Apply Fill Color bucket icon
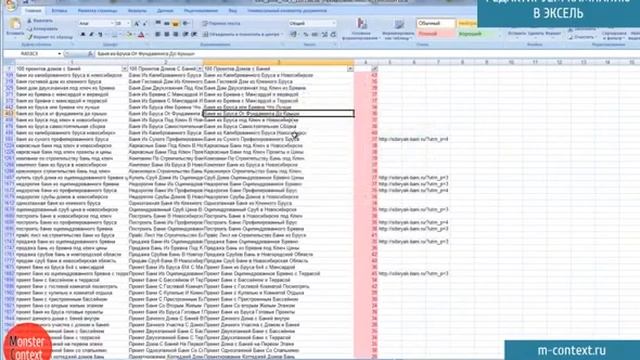Image resolution: width=640 pixels, height=360 pixels. (x=129, y=35)
